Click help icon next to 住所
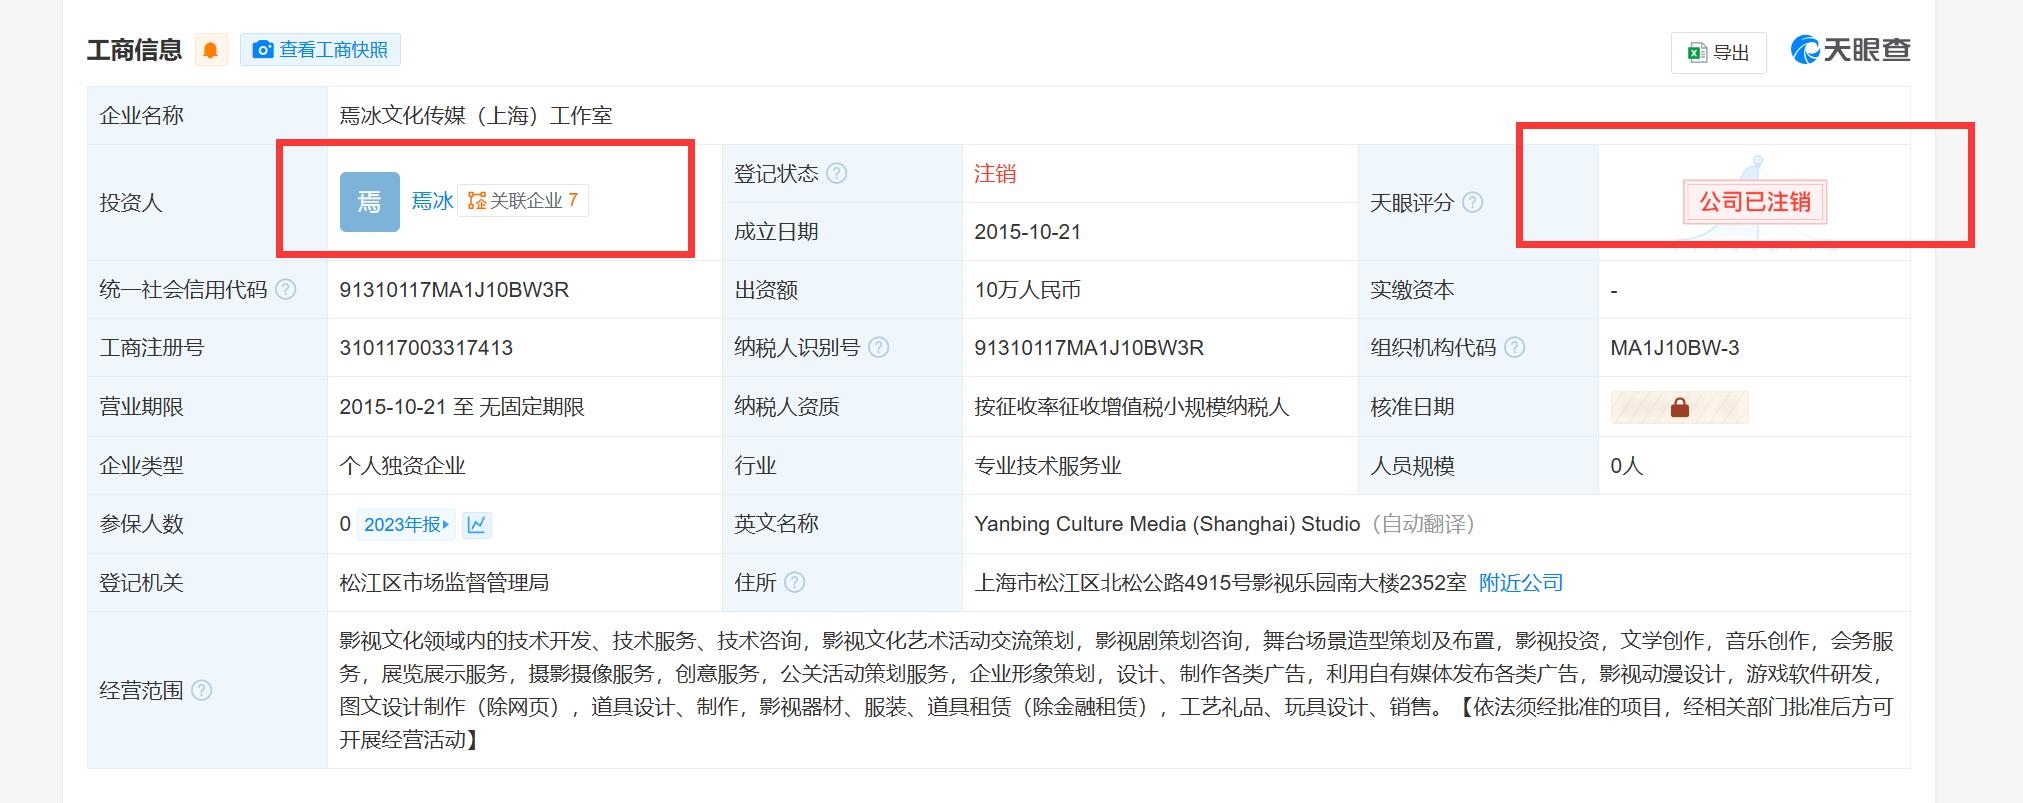The width and height of the screenshot is (2023, 803). [x=795, y=583]
